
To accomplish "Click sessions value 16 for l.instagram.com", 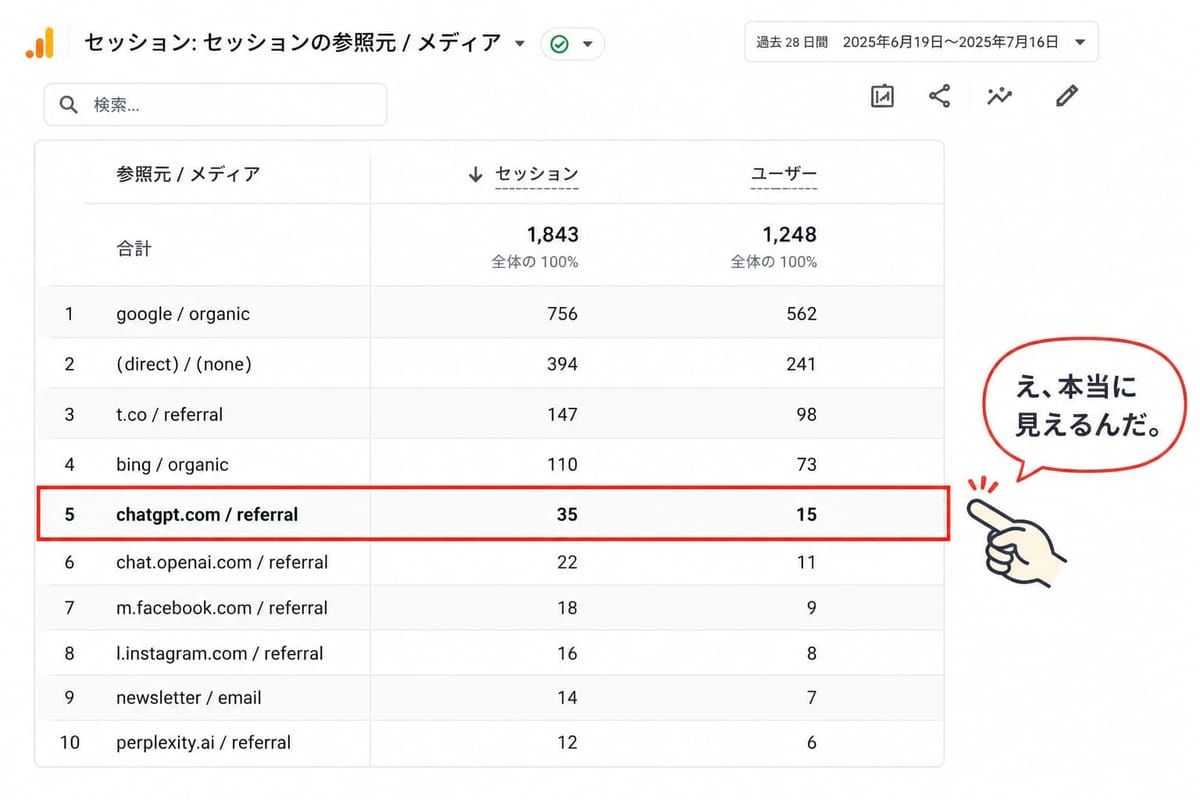I will 567,653.
